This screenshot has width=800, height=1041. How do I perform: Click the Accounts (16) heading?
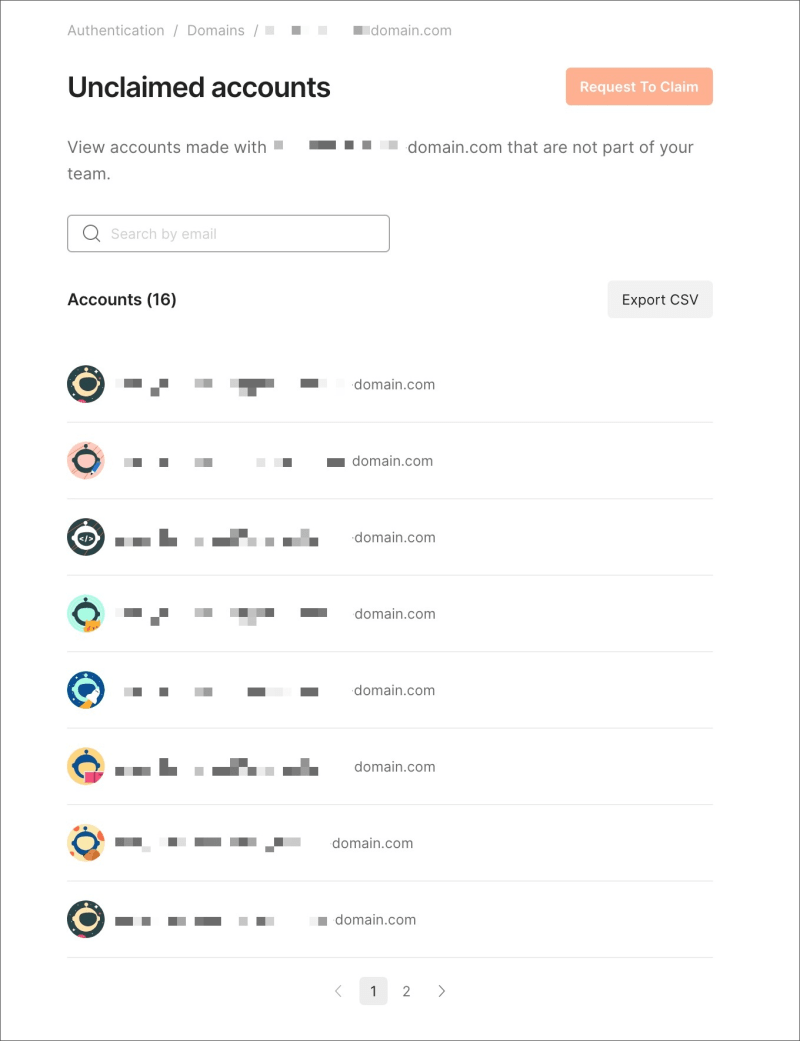121,299
